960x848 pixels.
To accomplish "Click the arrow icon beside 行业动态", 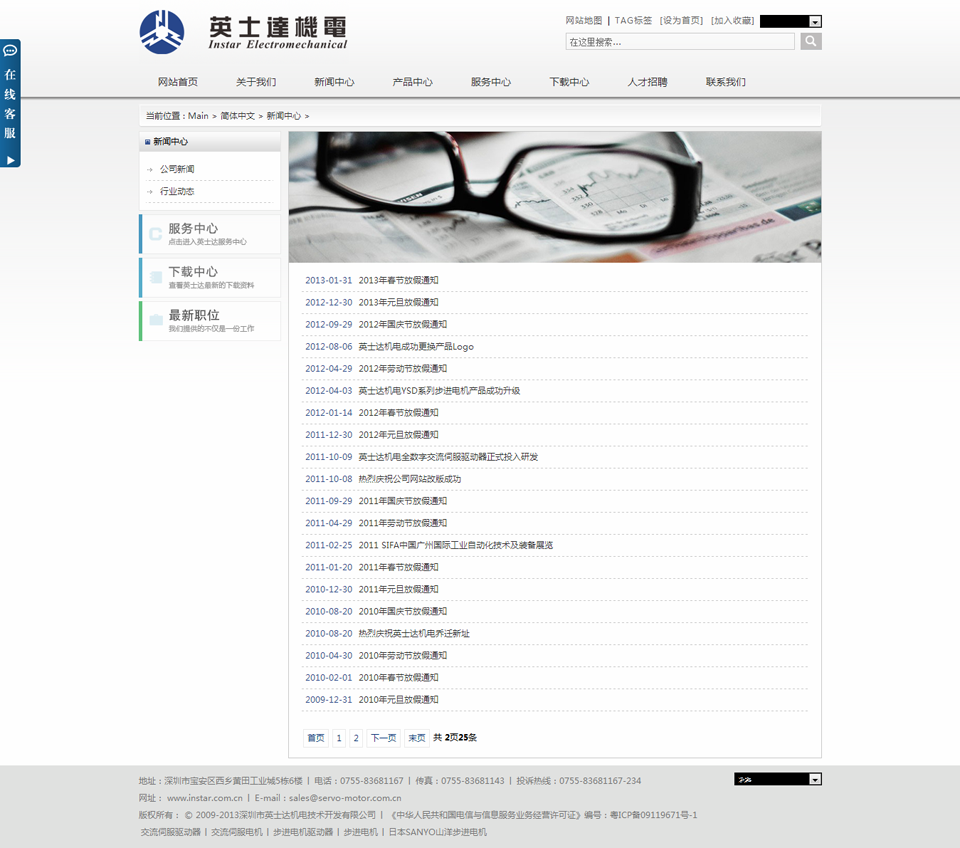I will pos(150,192).
